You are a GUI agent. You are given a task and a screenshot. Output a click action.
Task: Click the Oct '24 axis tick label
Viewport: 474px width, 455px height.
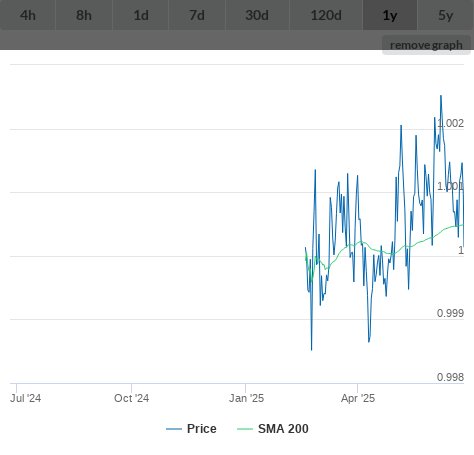131,398
